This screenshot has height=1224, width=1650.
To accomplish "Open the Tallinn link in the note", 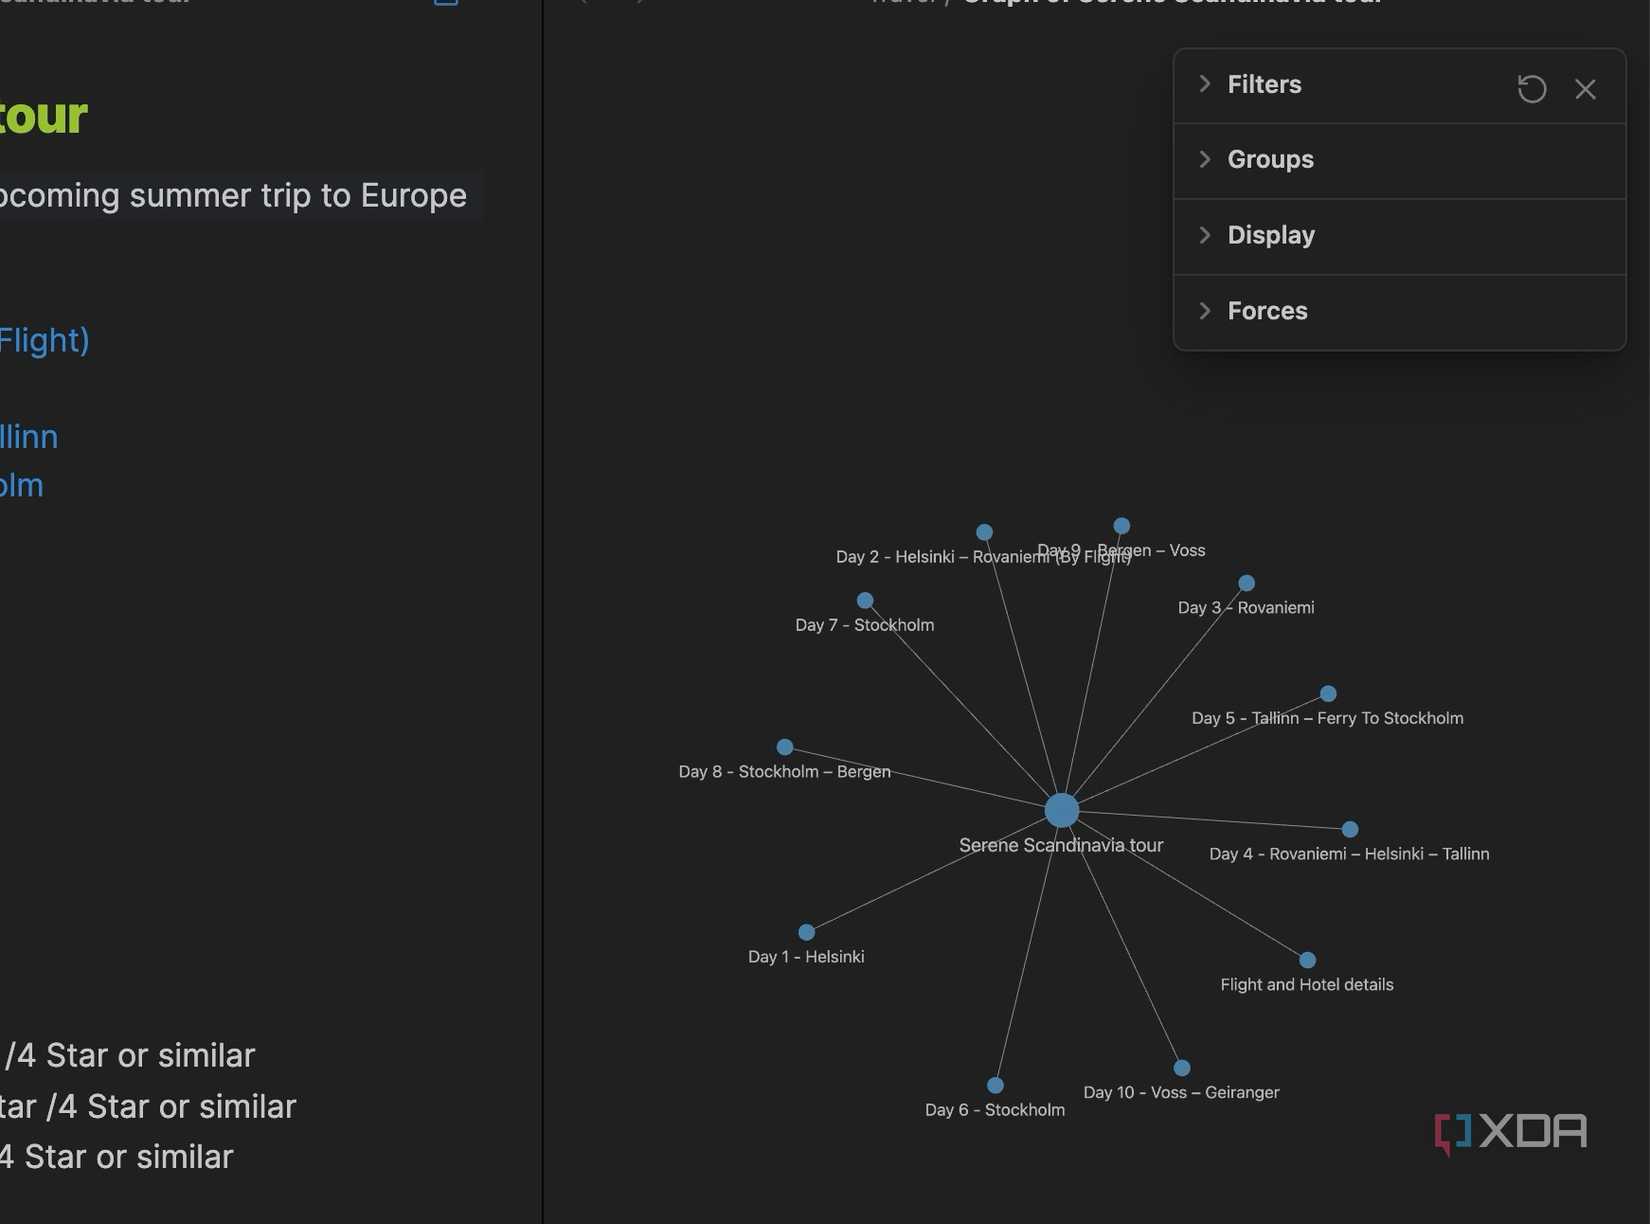I will tap(27, 437).
